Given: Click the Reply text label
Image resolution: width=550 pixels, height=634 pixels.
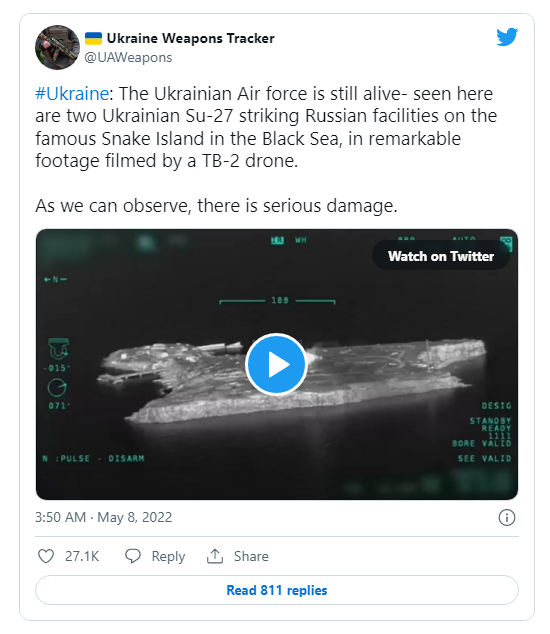Looking at the screenshot, I should point(168,556).
